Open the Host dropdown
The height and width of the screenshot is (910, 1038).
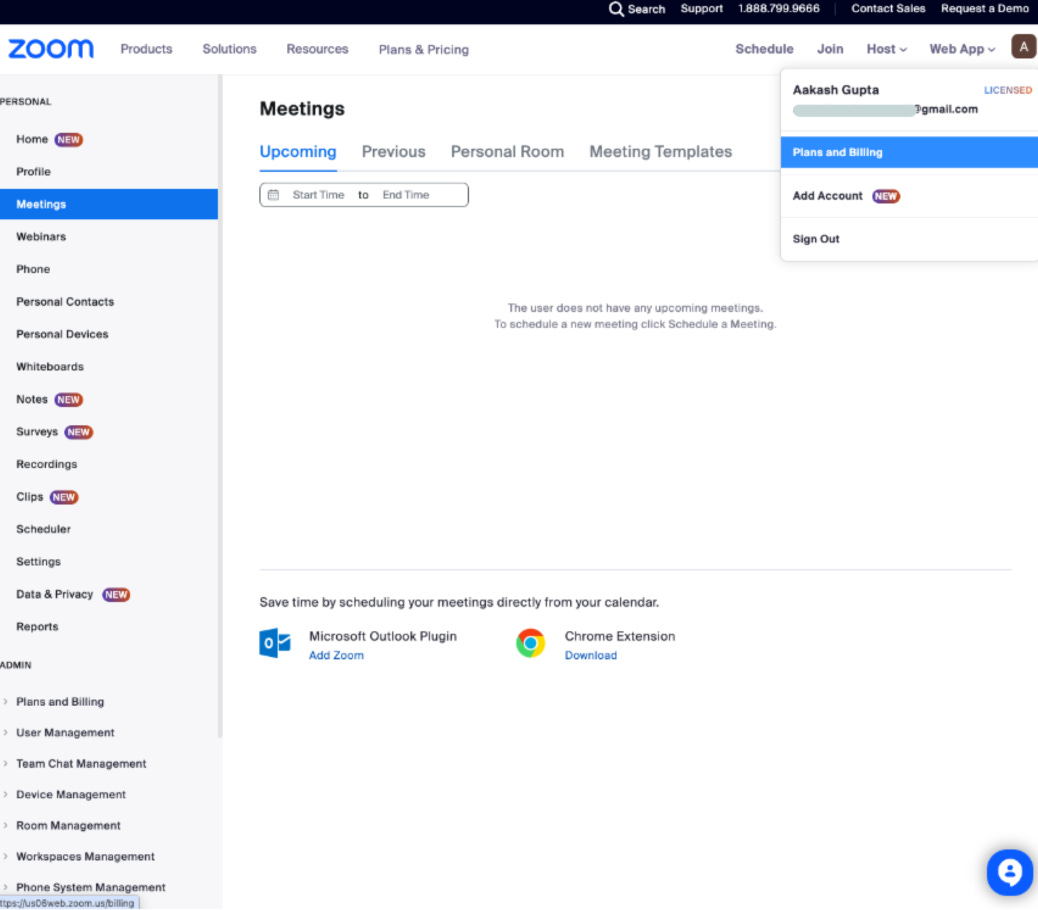[886, 49]
